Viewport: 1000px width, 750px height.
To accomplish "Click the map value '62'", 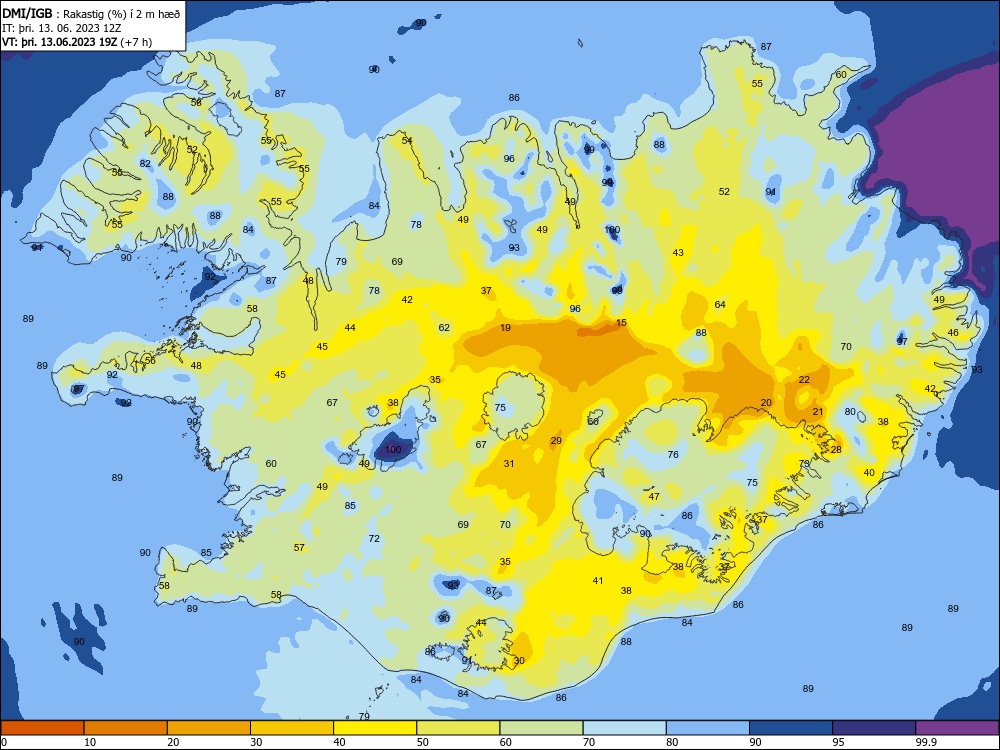I will coord(444,328).
